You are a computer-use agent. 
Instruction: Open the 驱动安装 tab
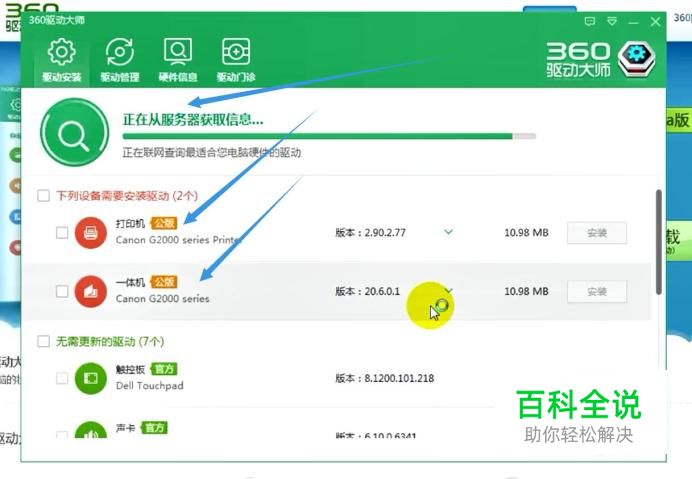tap(61, 60)
